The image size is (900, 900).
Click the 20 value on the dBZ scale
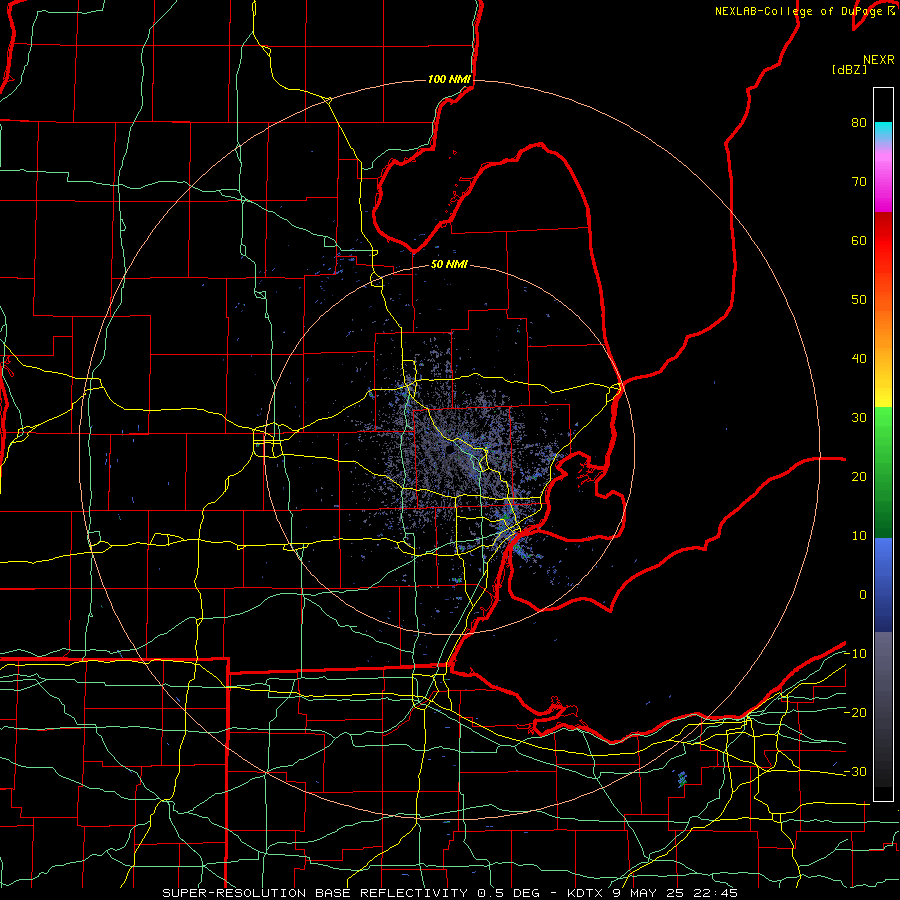859,477
